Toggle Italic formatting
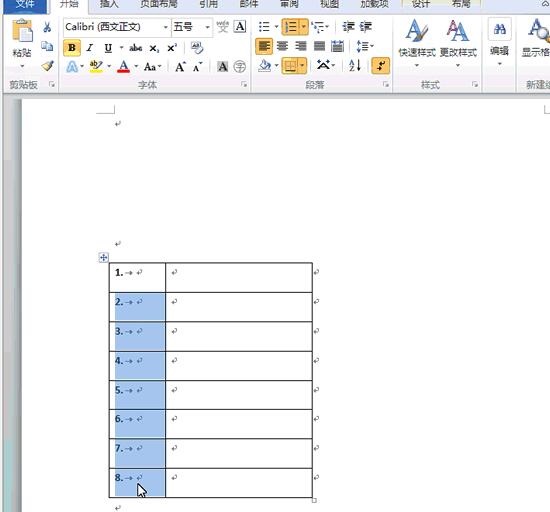The height and width of the screenshot is (512, 550). pos(90,48)
